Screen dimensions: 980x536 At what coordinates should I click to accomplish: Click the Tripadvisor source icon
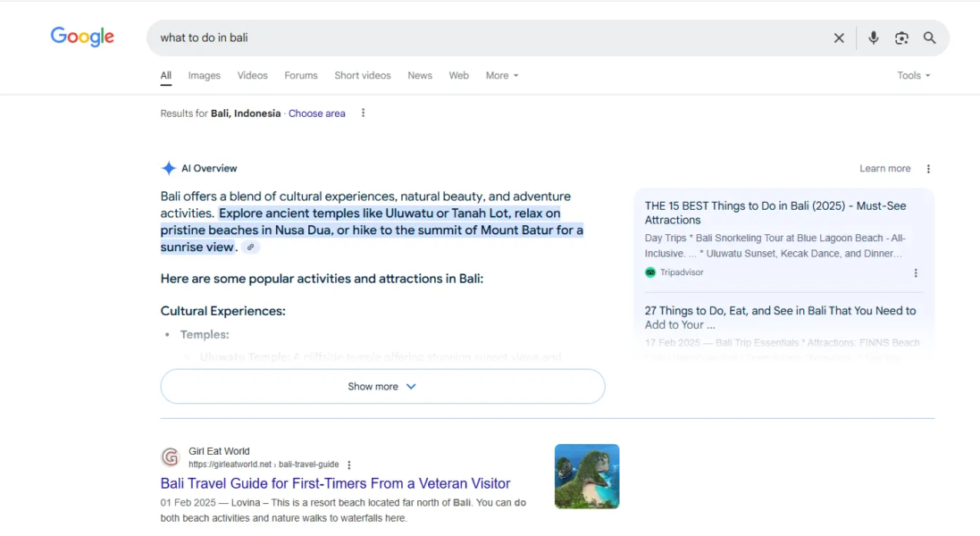[x=650, y=272]
